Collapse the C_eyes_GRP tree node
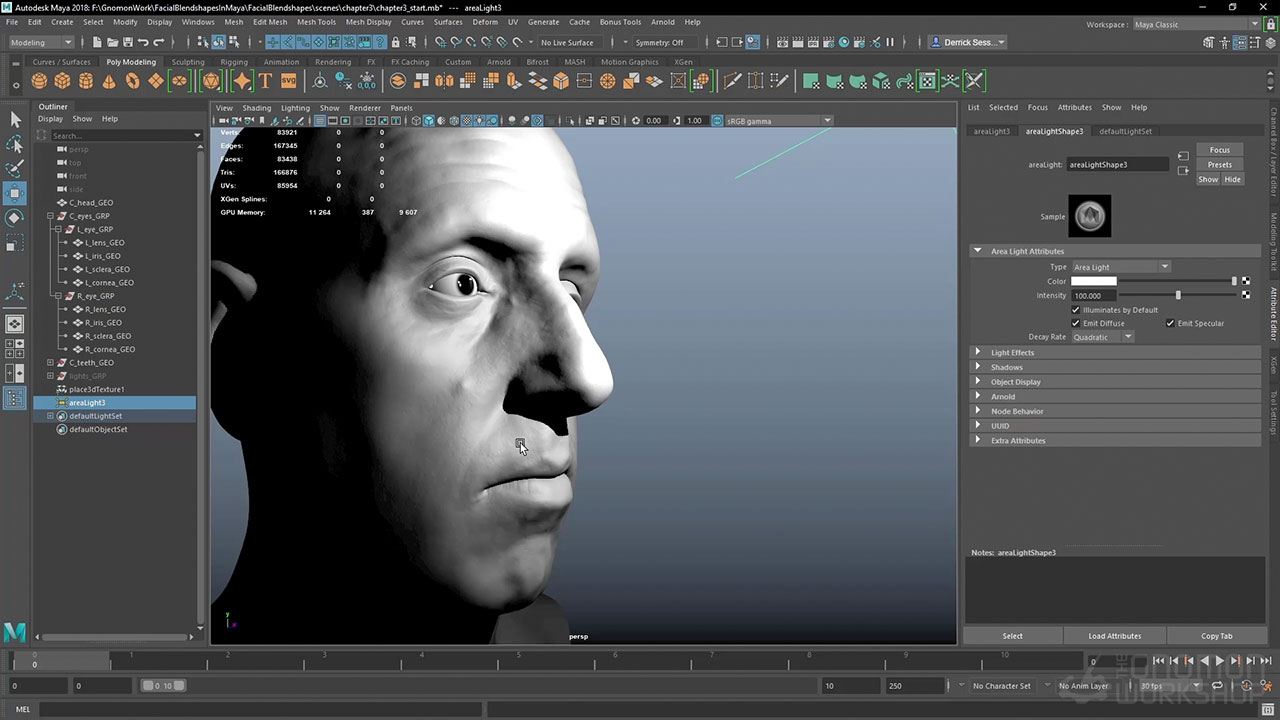1280x720 pixels. (50, 216)
